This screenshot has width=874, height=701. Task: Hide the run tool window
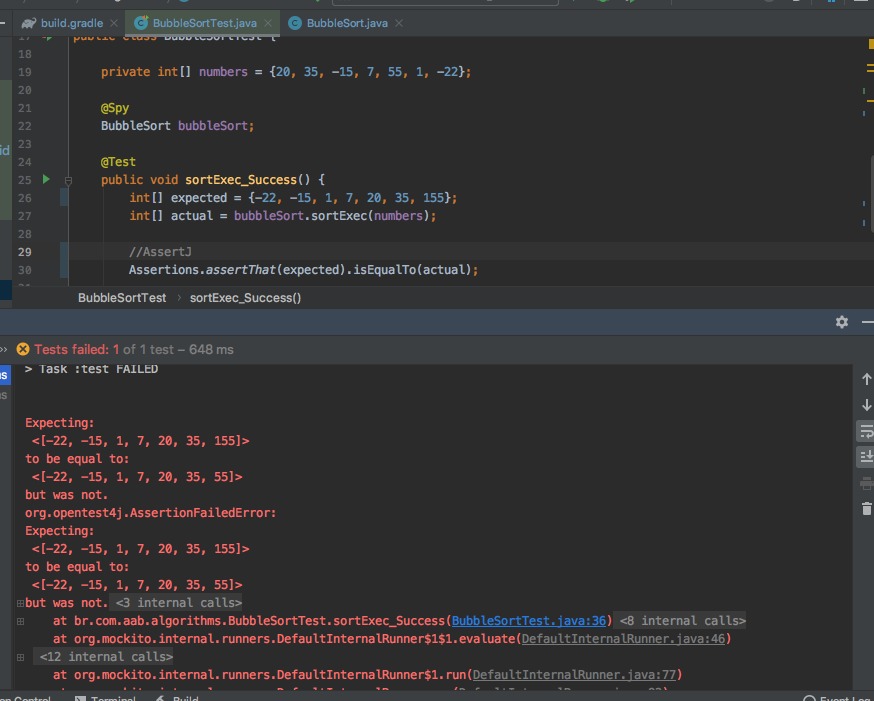(867, 322)
